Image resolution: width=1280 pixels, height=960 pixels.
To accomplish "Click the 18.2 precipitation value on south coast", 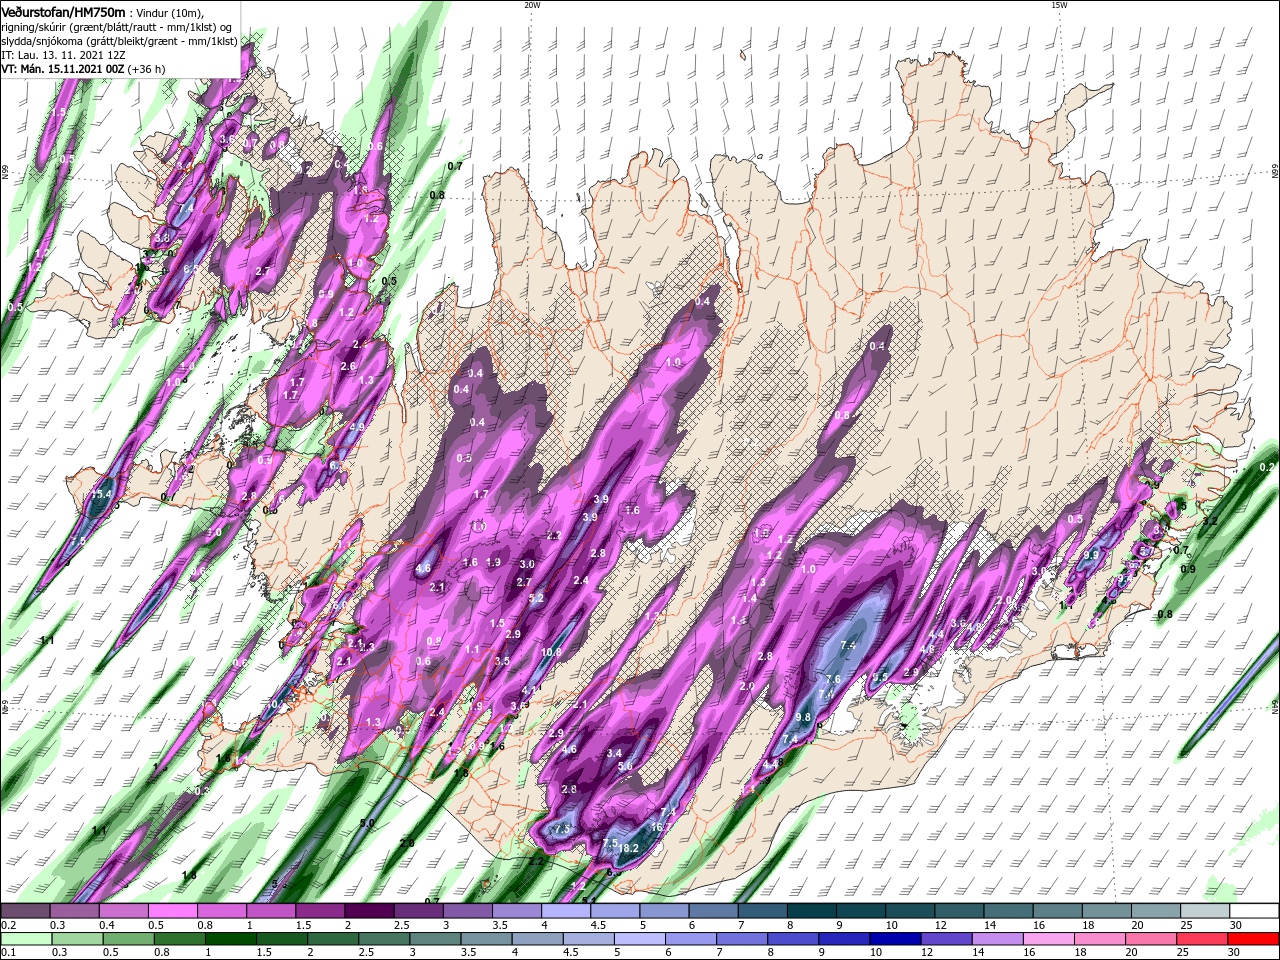I will (628, 848).
